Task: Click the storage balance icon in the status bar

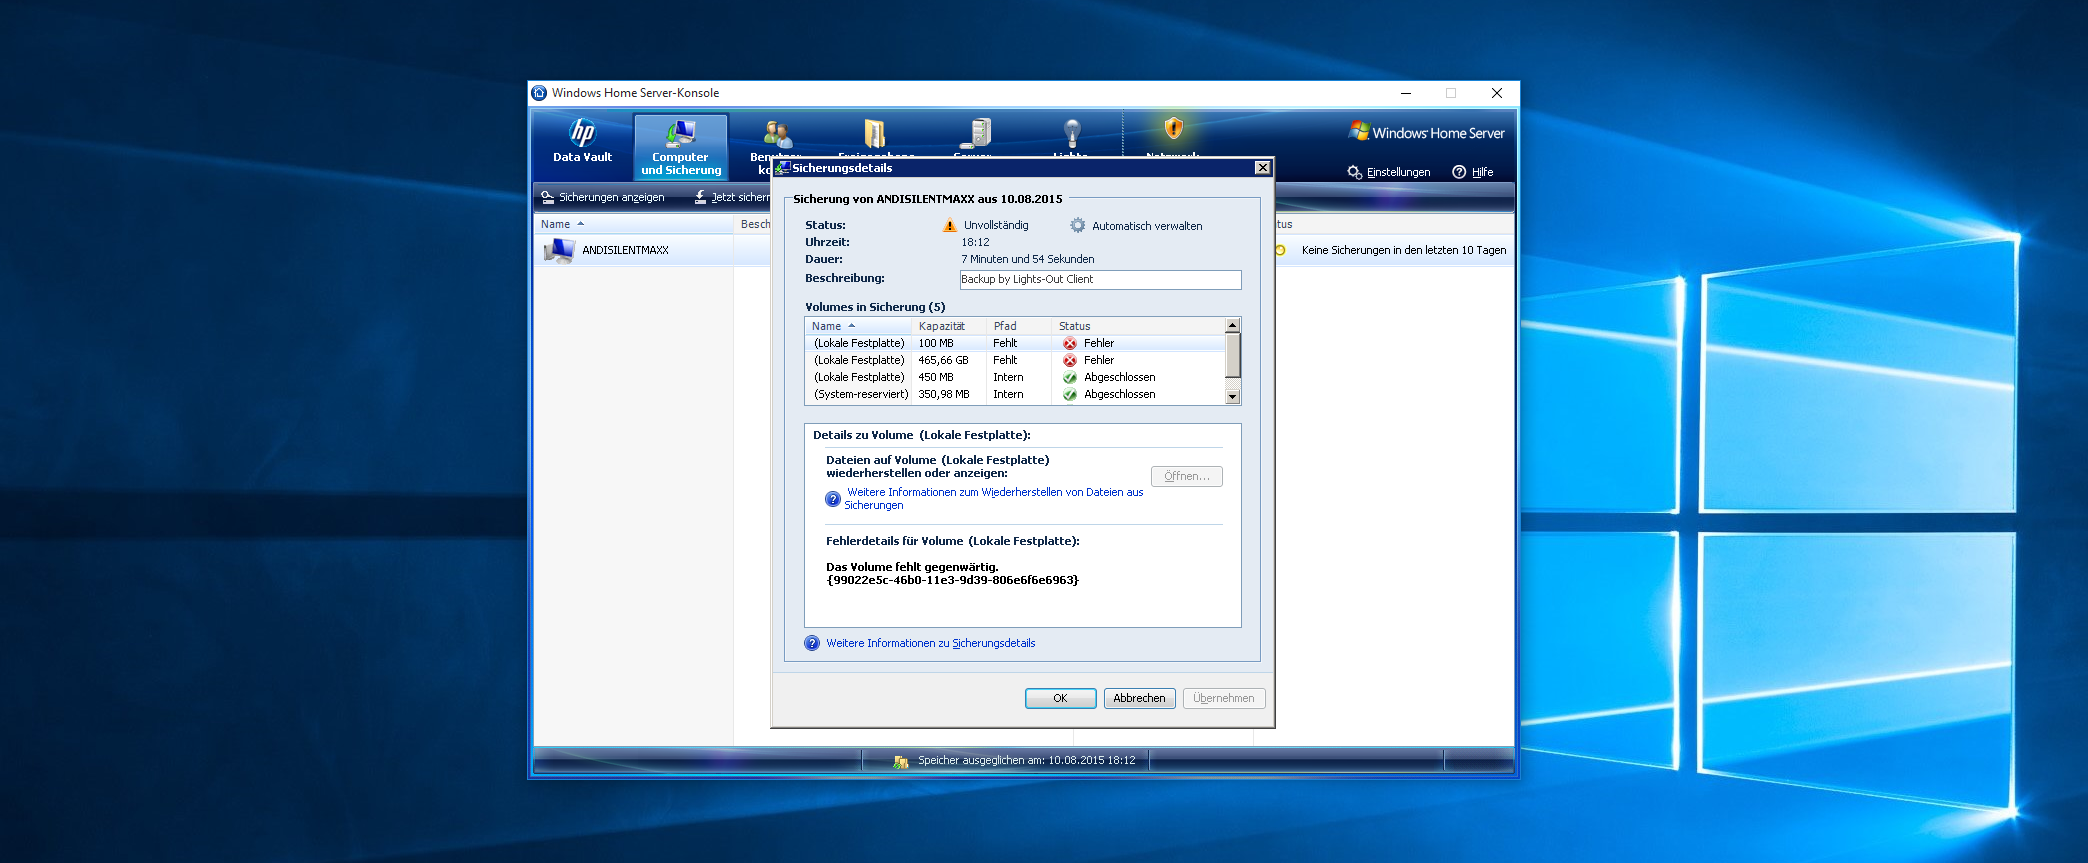Action: coord(900,761)
